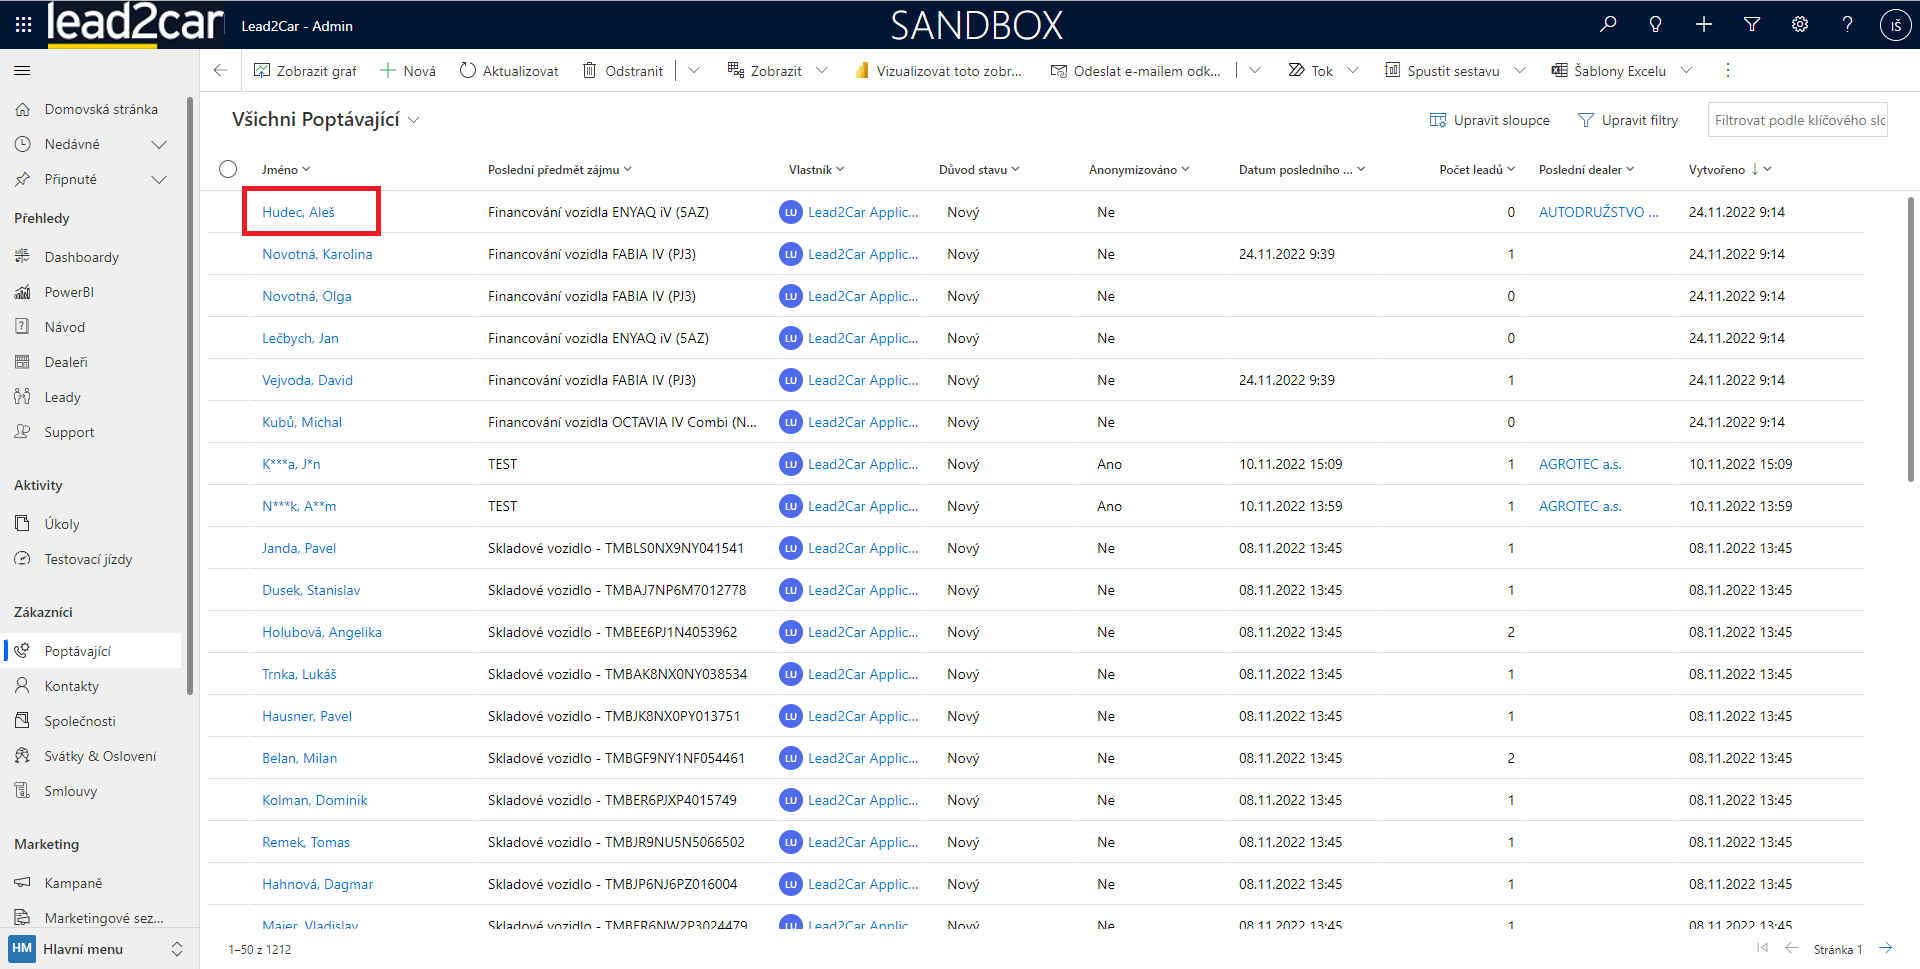Screen dimensions: 1920x969
Task: Open the app launcher waffle icon
Action: click(x=23, y=25)
